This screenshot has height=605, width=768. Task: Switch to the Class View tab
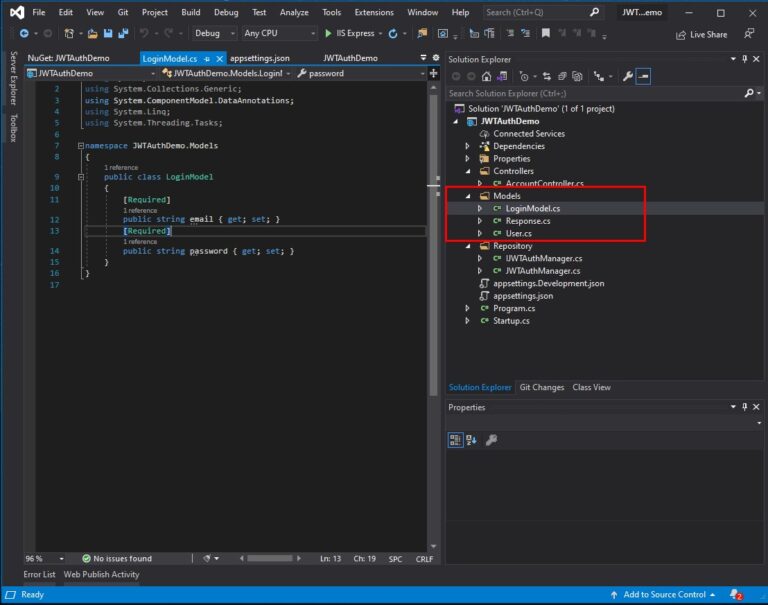coord(591,387)
